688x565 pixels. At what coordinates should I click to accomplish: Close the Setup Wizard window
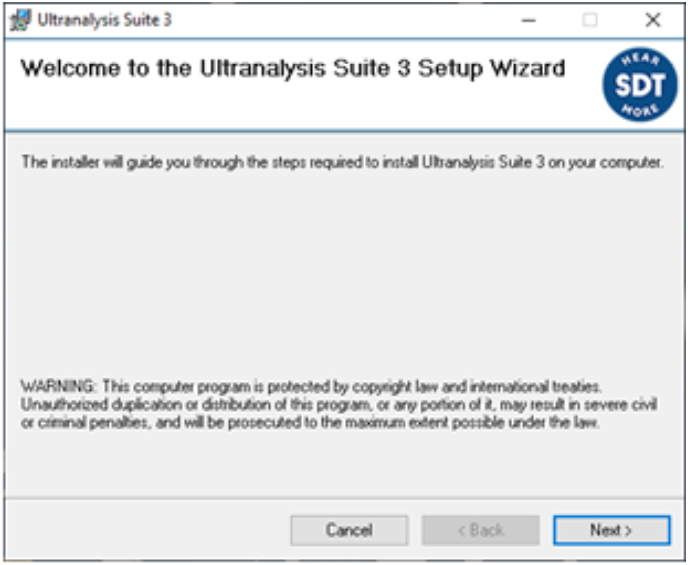653,20
